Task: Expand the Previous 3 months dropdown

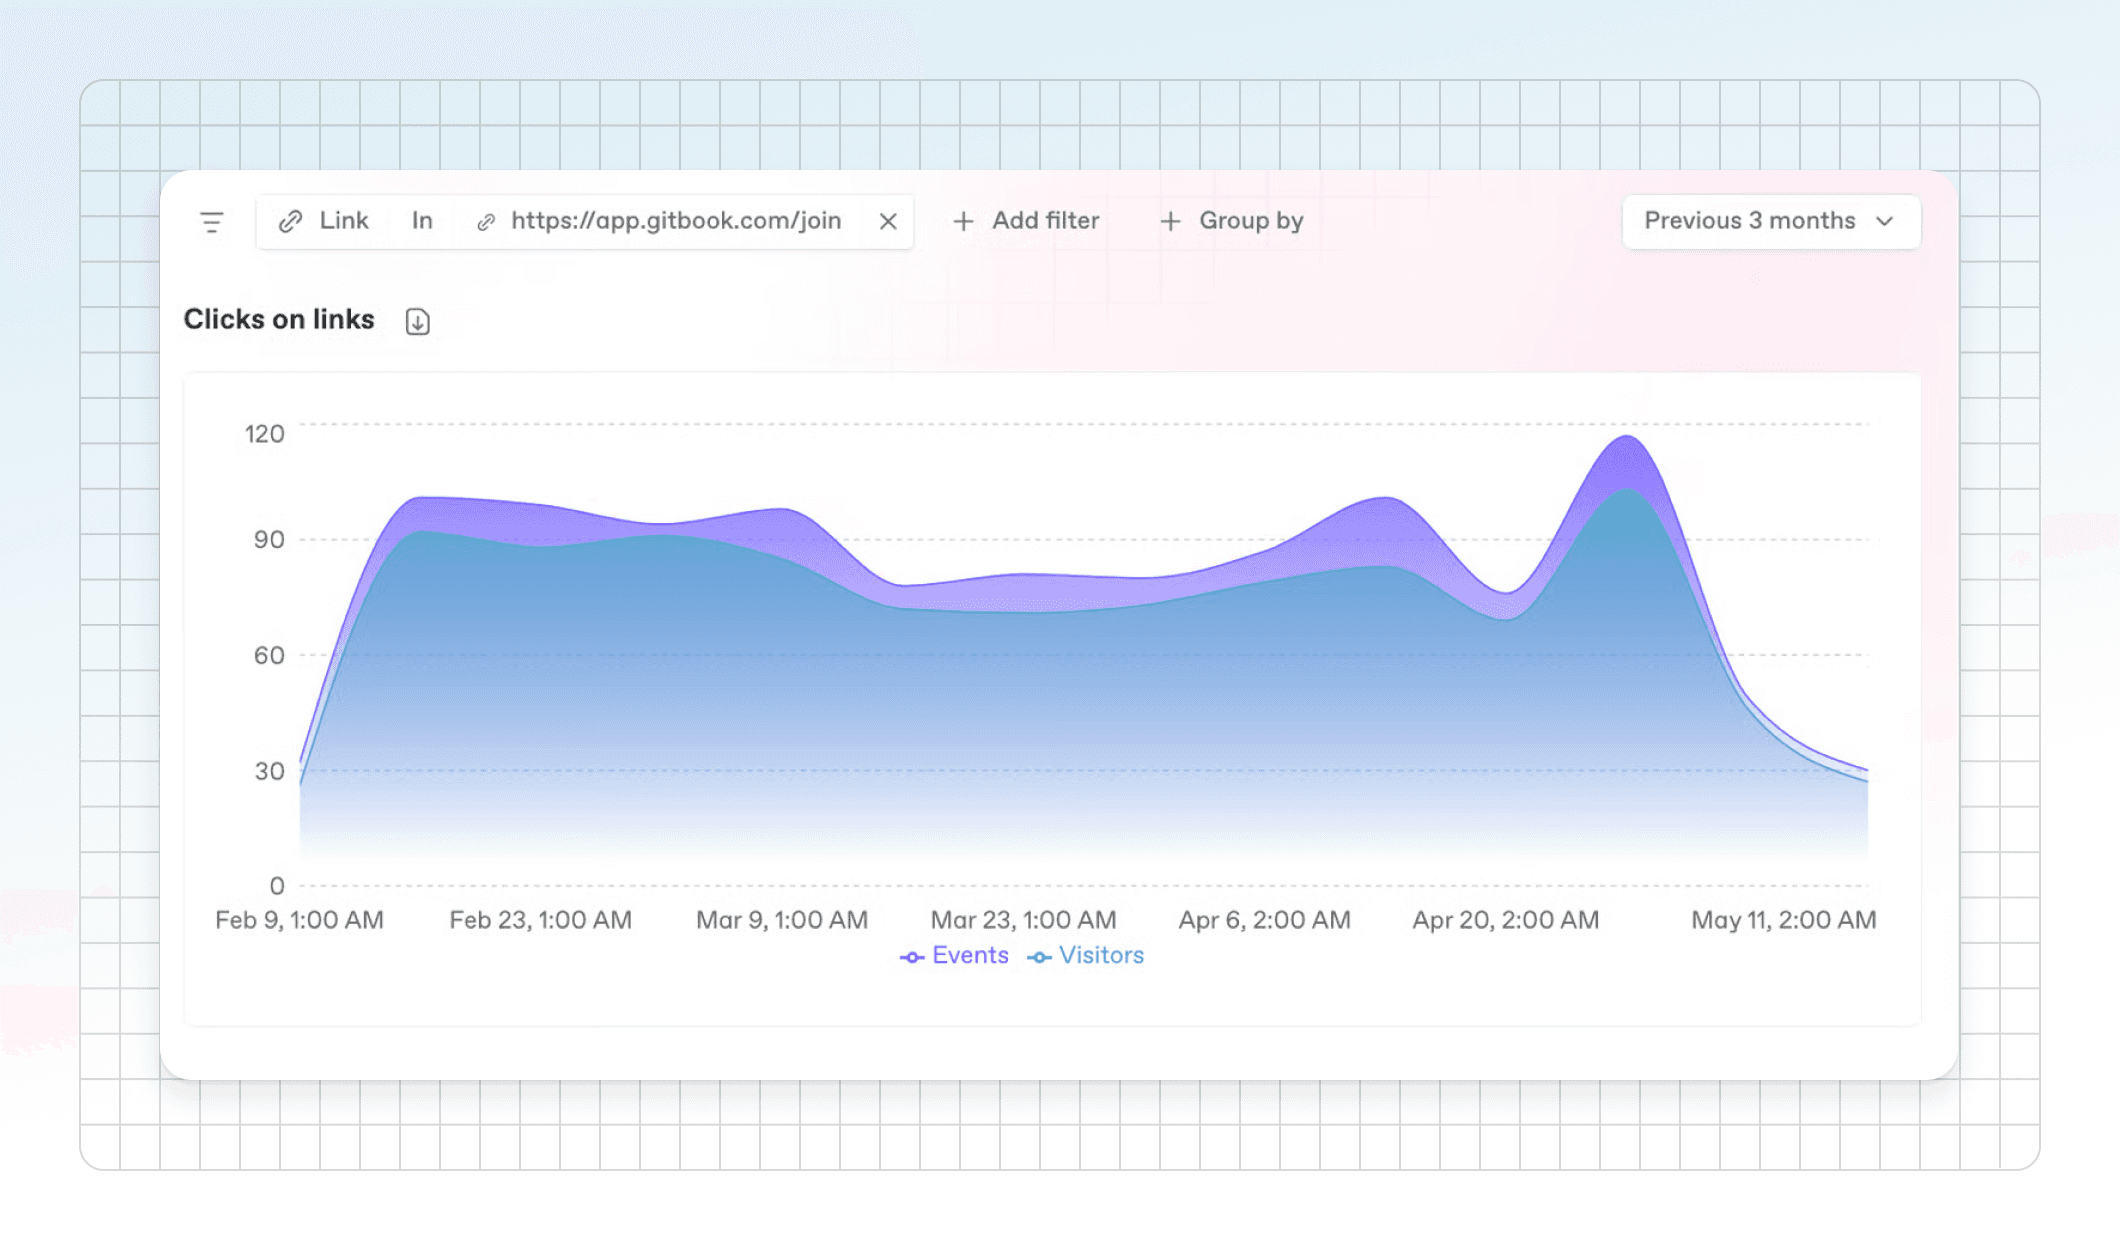Action: point(1770,221)
